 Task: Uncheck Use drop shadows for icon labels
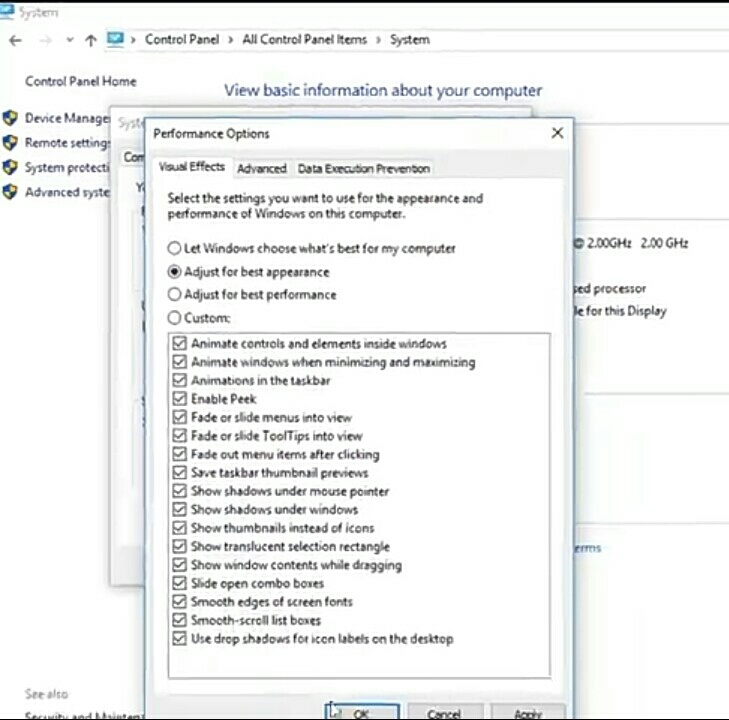(179, 639)
